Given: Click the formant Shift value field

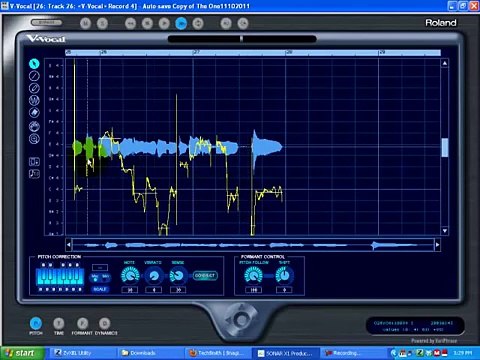Looking at the screenshot, I should (284, 290).
